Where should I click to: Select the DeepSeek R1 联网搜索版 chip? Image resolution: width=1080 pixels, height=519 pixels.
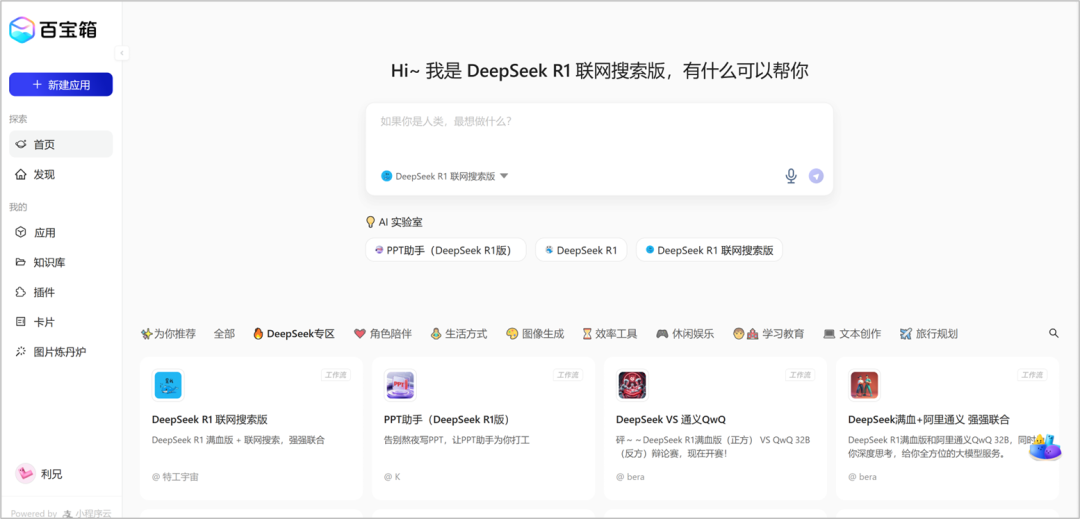(709, 250)
